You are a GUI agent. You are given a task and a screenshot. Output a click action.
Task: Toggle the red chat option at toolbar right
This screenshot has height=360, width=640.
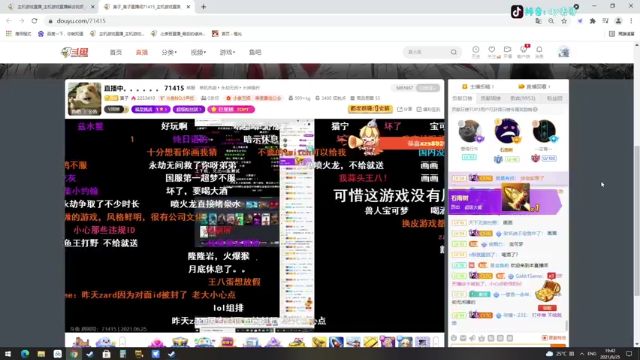click(554, 338)
